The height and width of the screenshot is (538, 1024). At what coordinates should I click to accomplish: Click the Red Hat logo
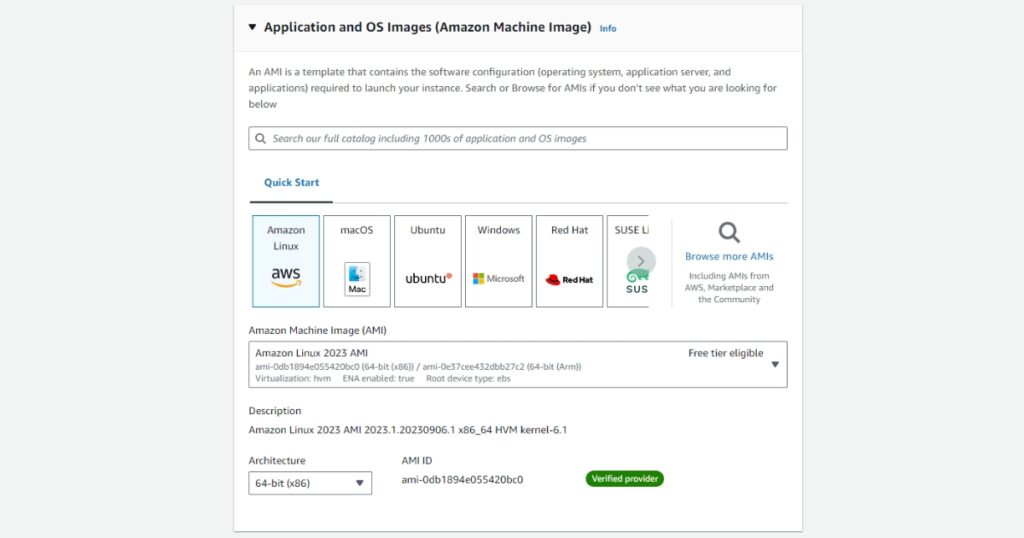tap(569, 279)
